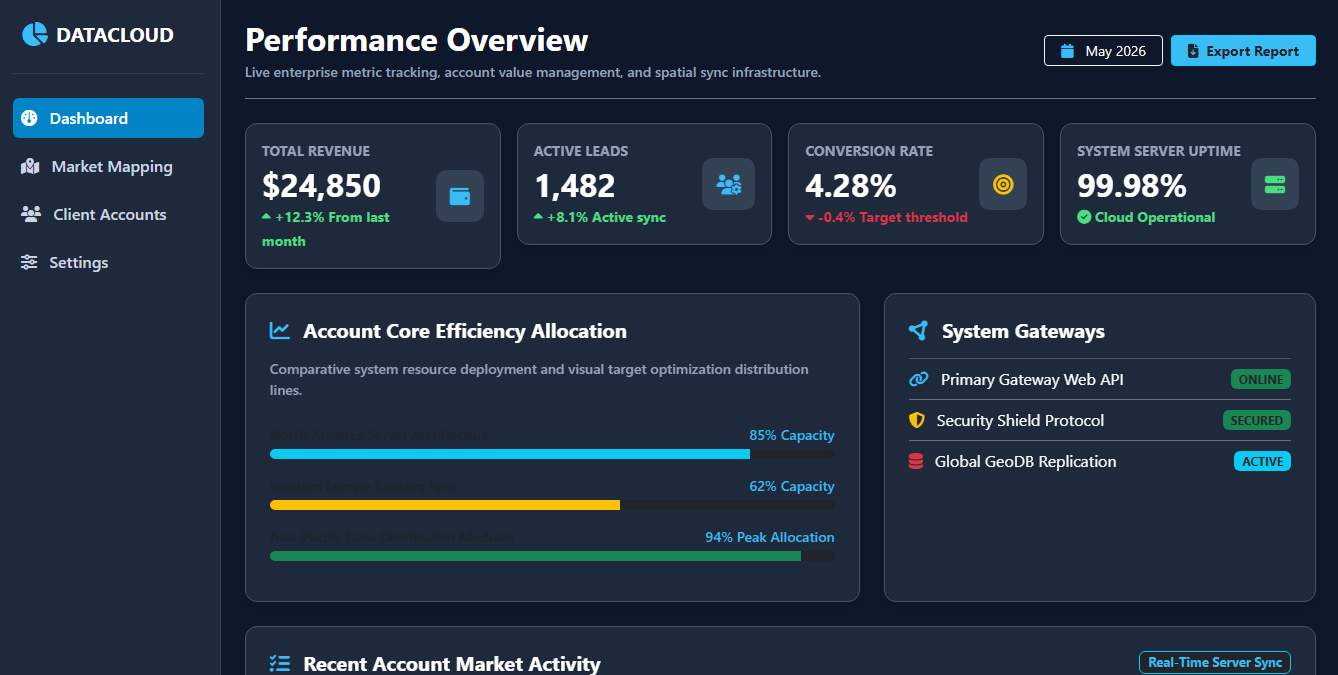Image resolution: width=1338 pixels, height=675 pixels.
Task: Click the red down arrow beside -0.4%
Action: [810, 217]
